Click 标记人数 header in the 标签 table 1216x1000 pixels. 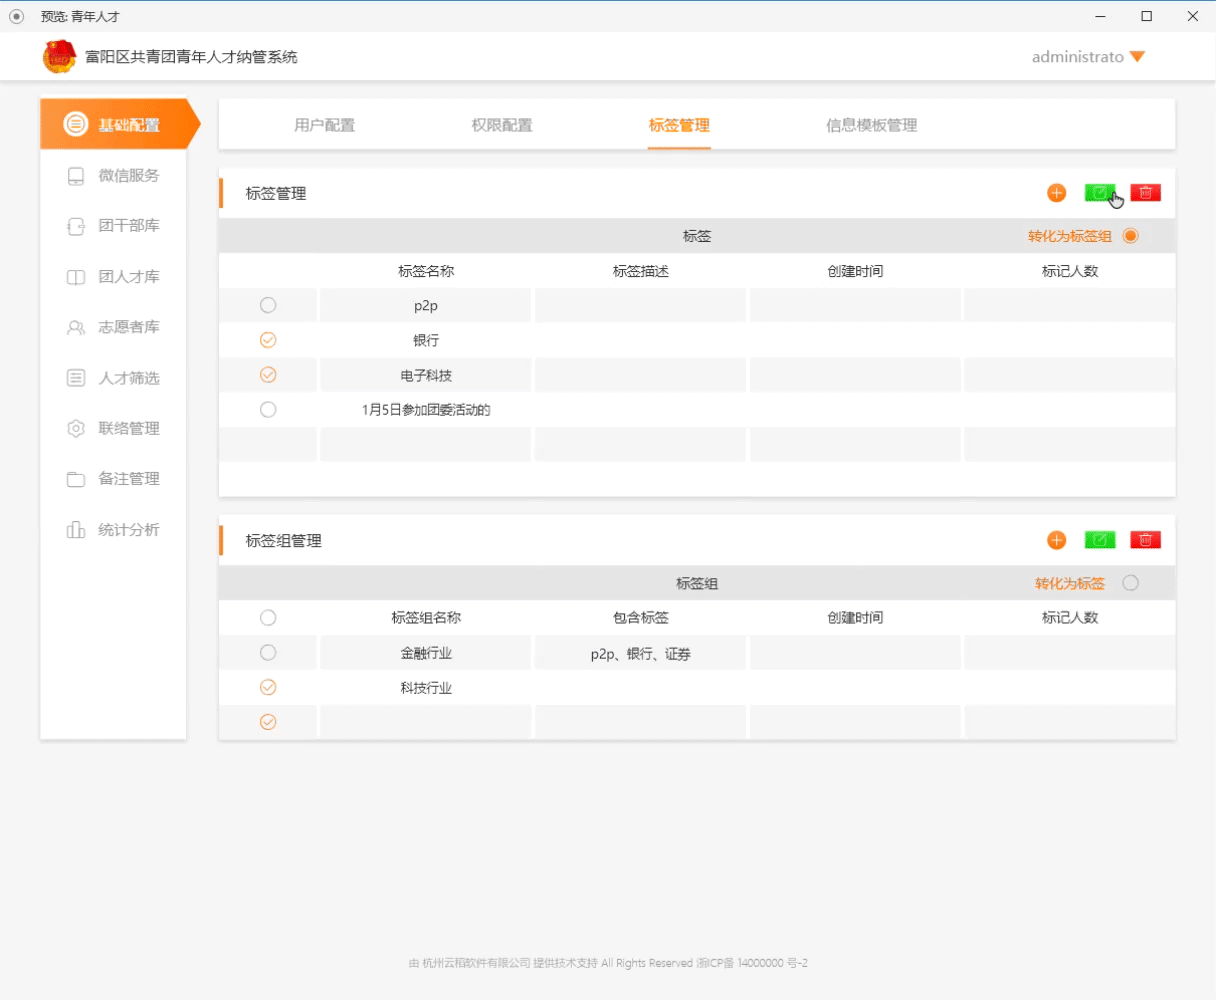pyautogui.click(x=1070, y=271)
